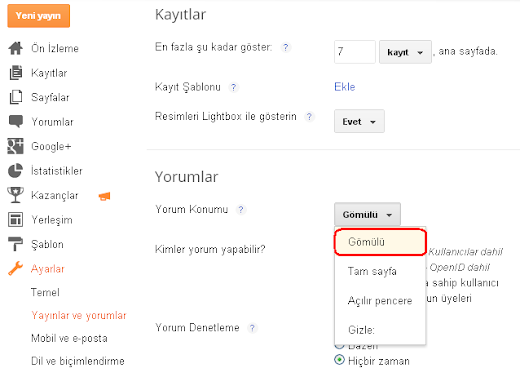Viewport: 520px width, 377px height.
Task: Choose Açılır pencere option
Action: pos(380,301)
